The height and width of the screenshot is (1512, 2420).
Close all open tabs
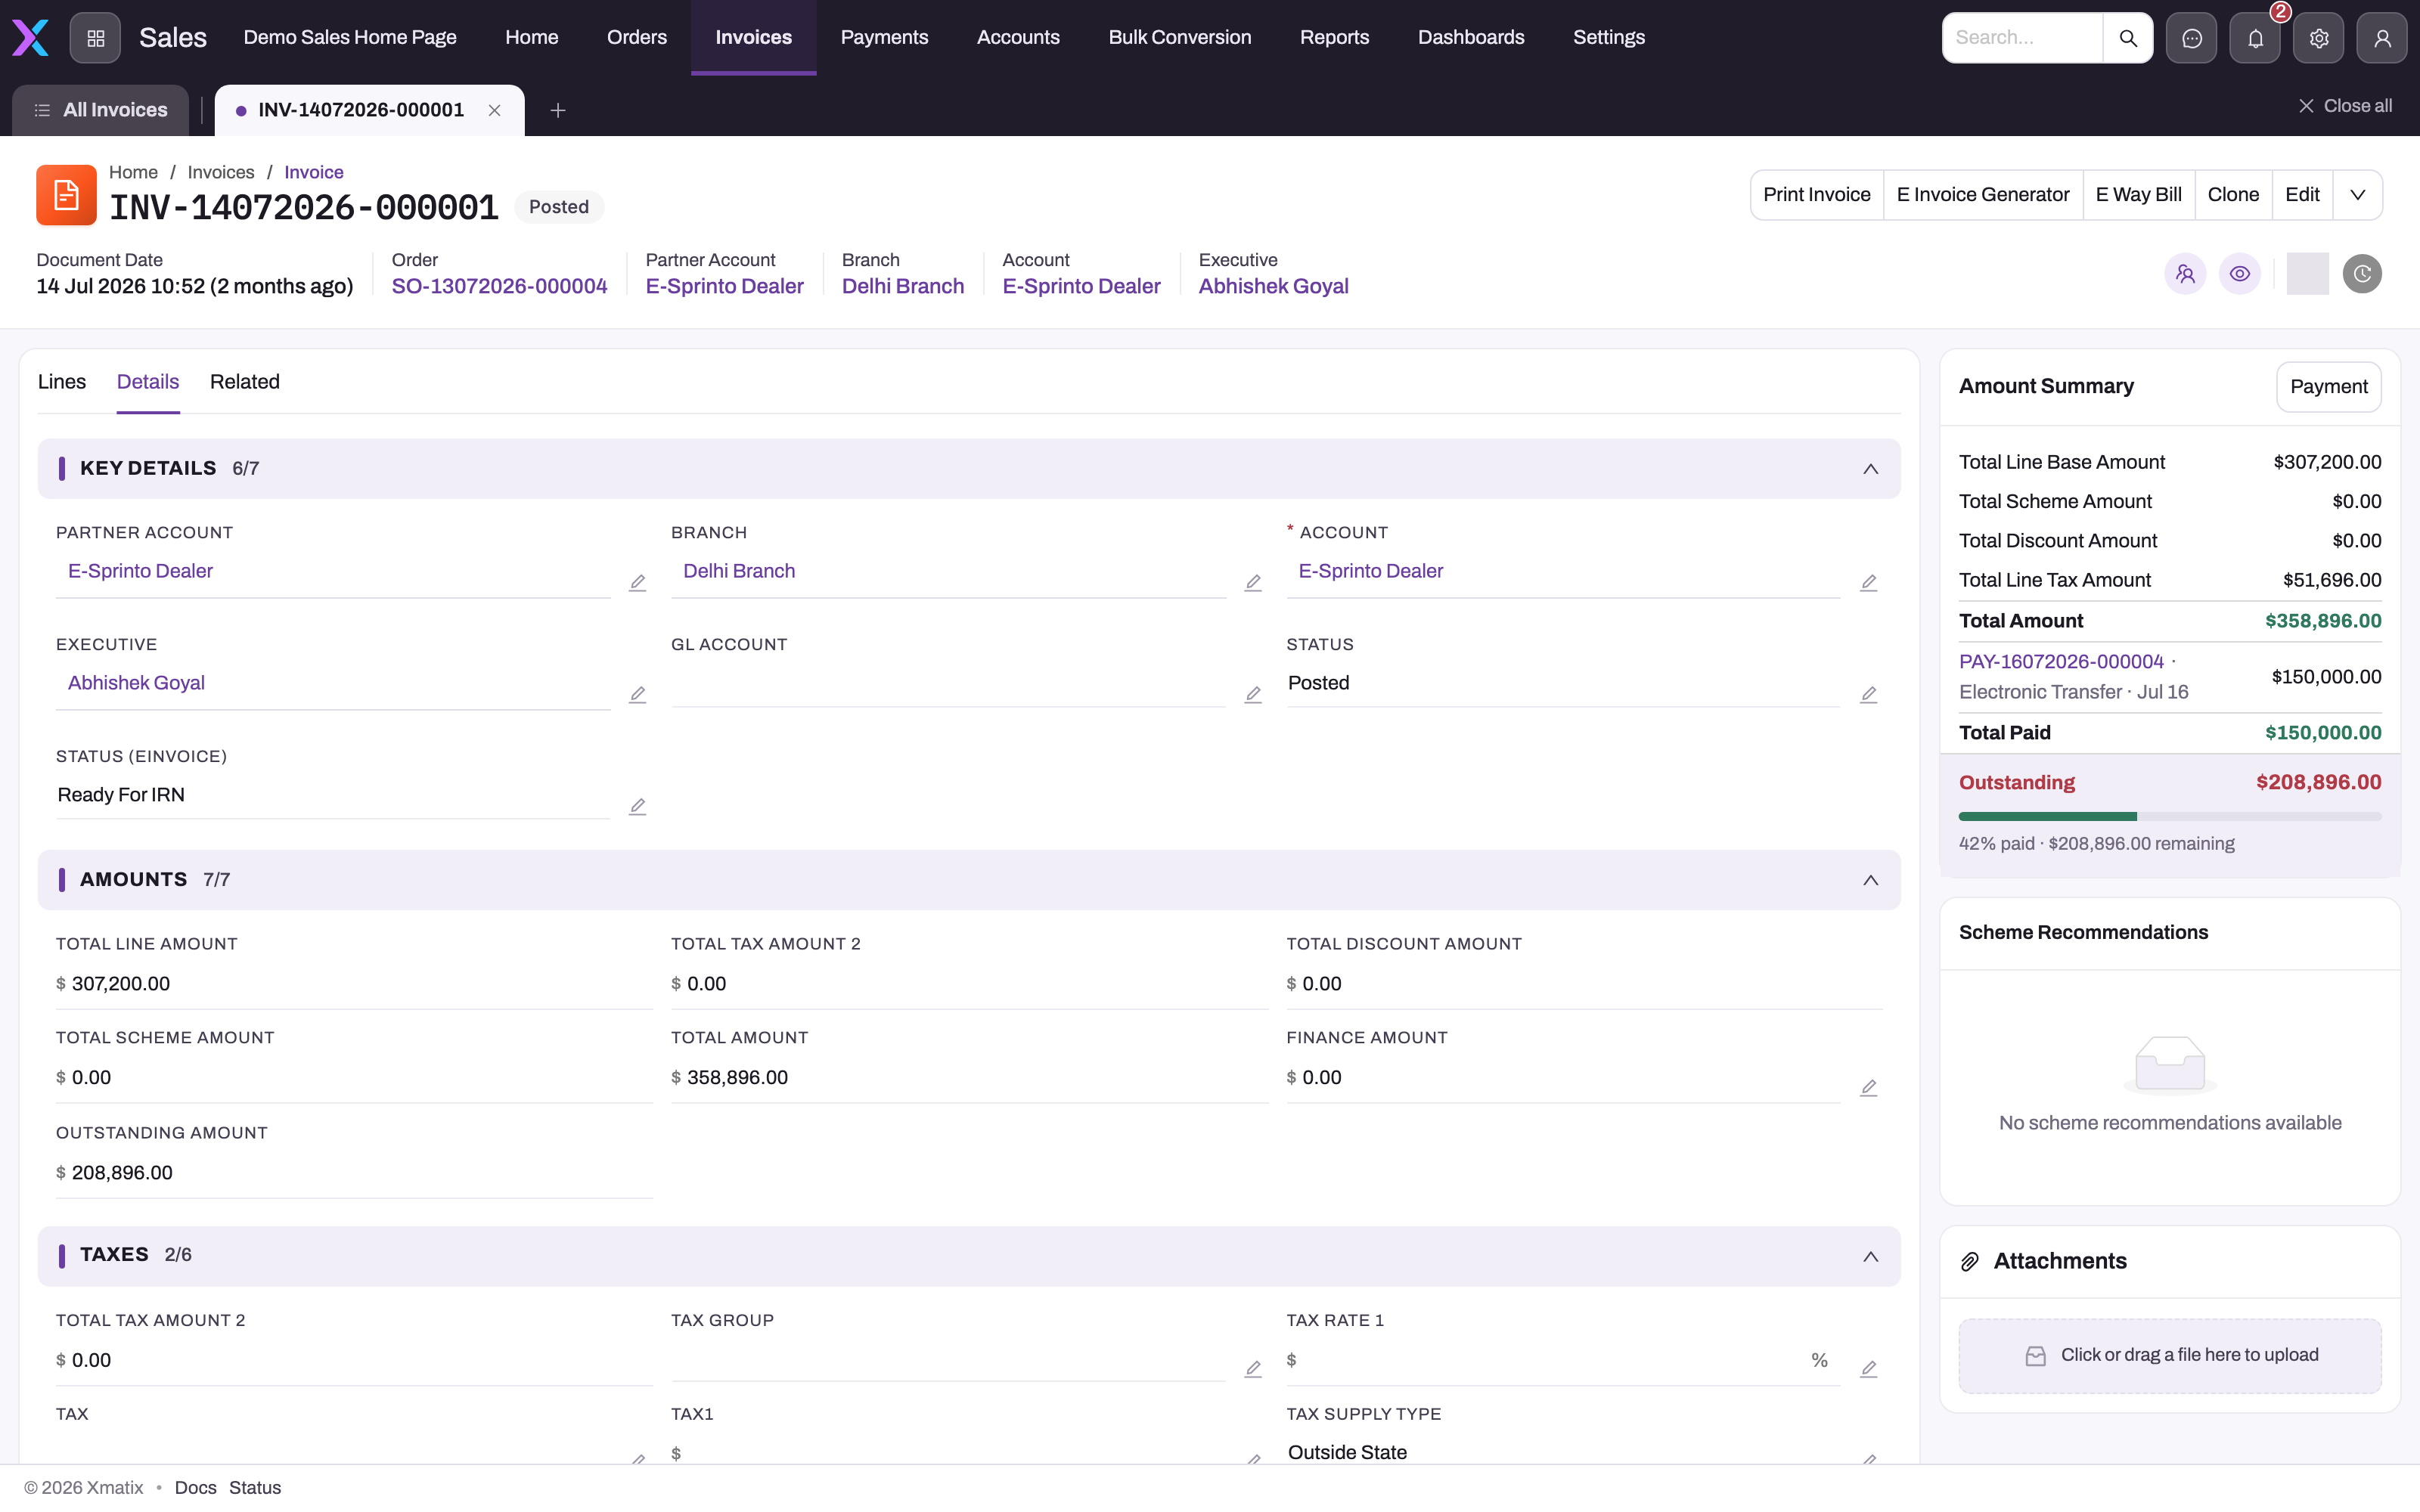pos(2345,106)
